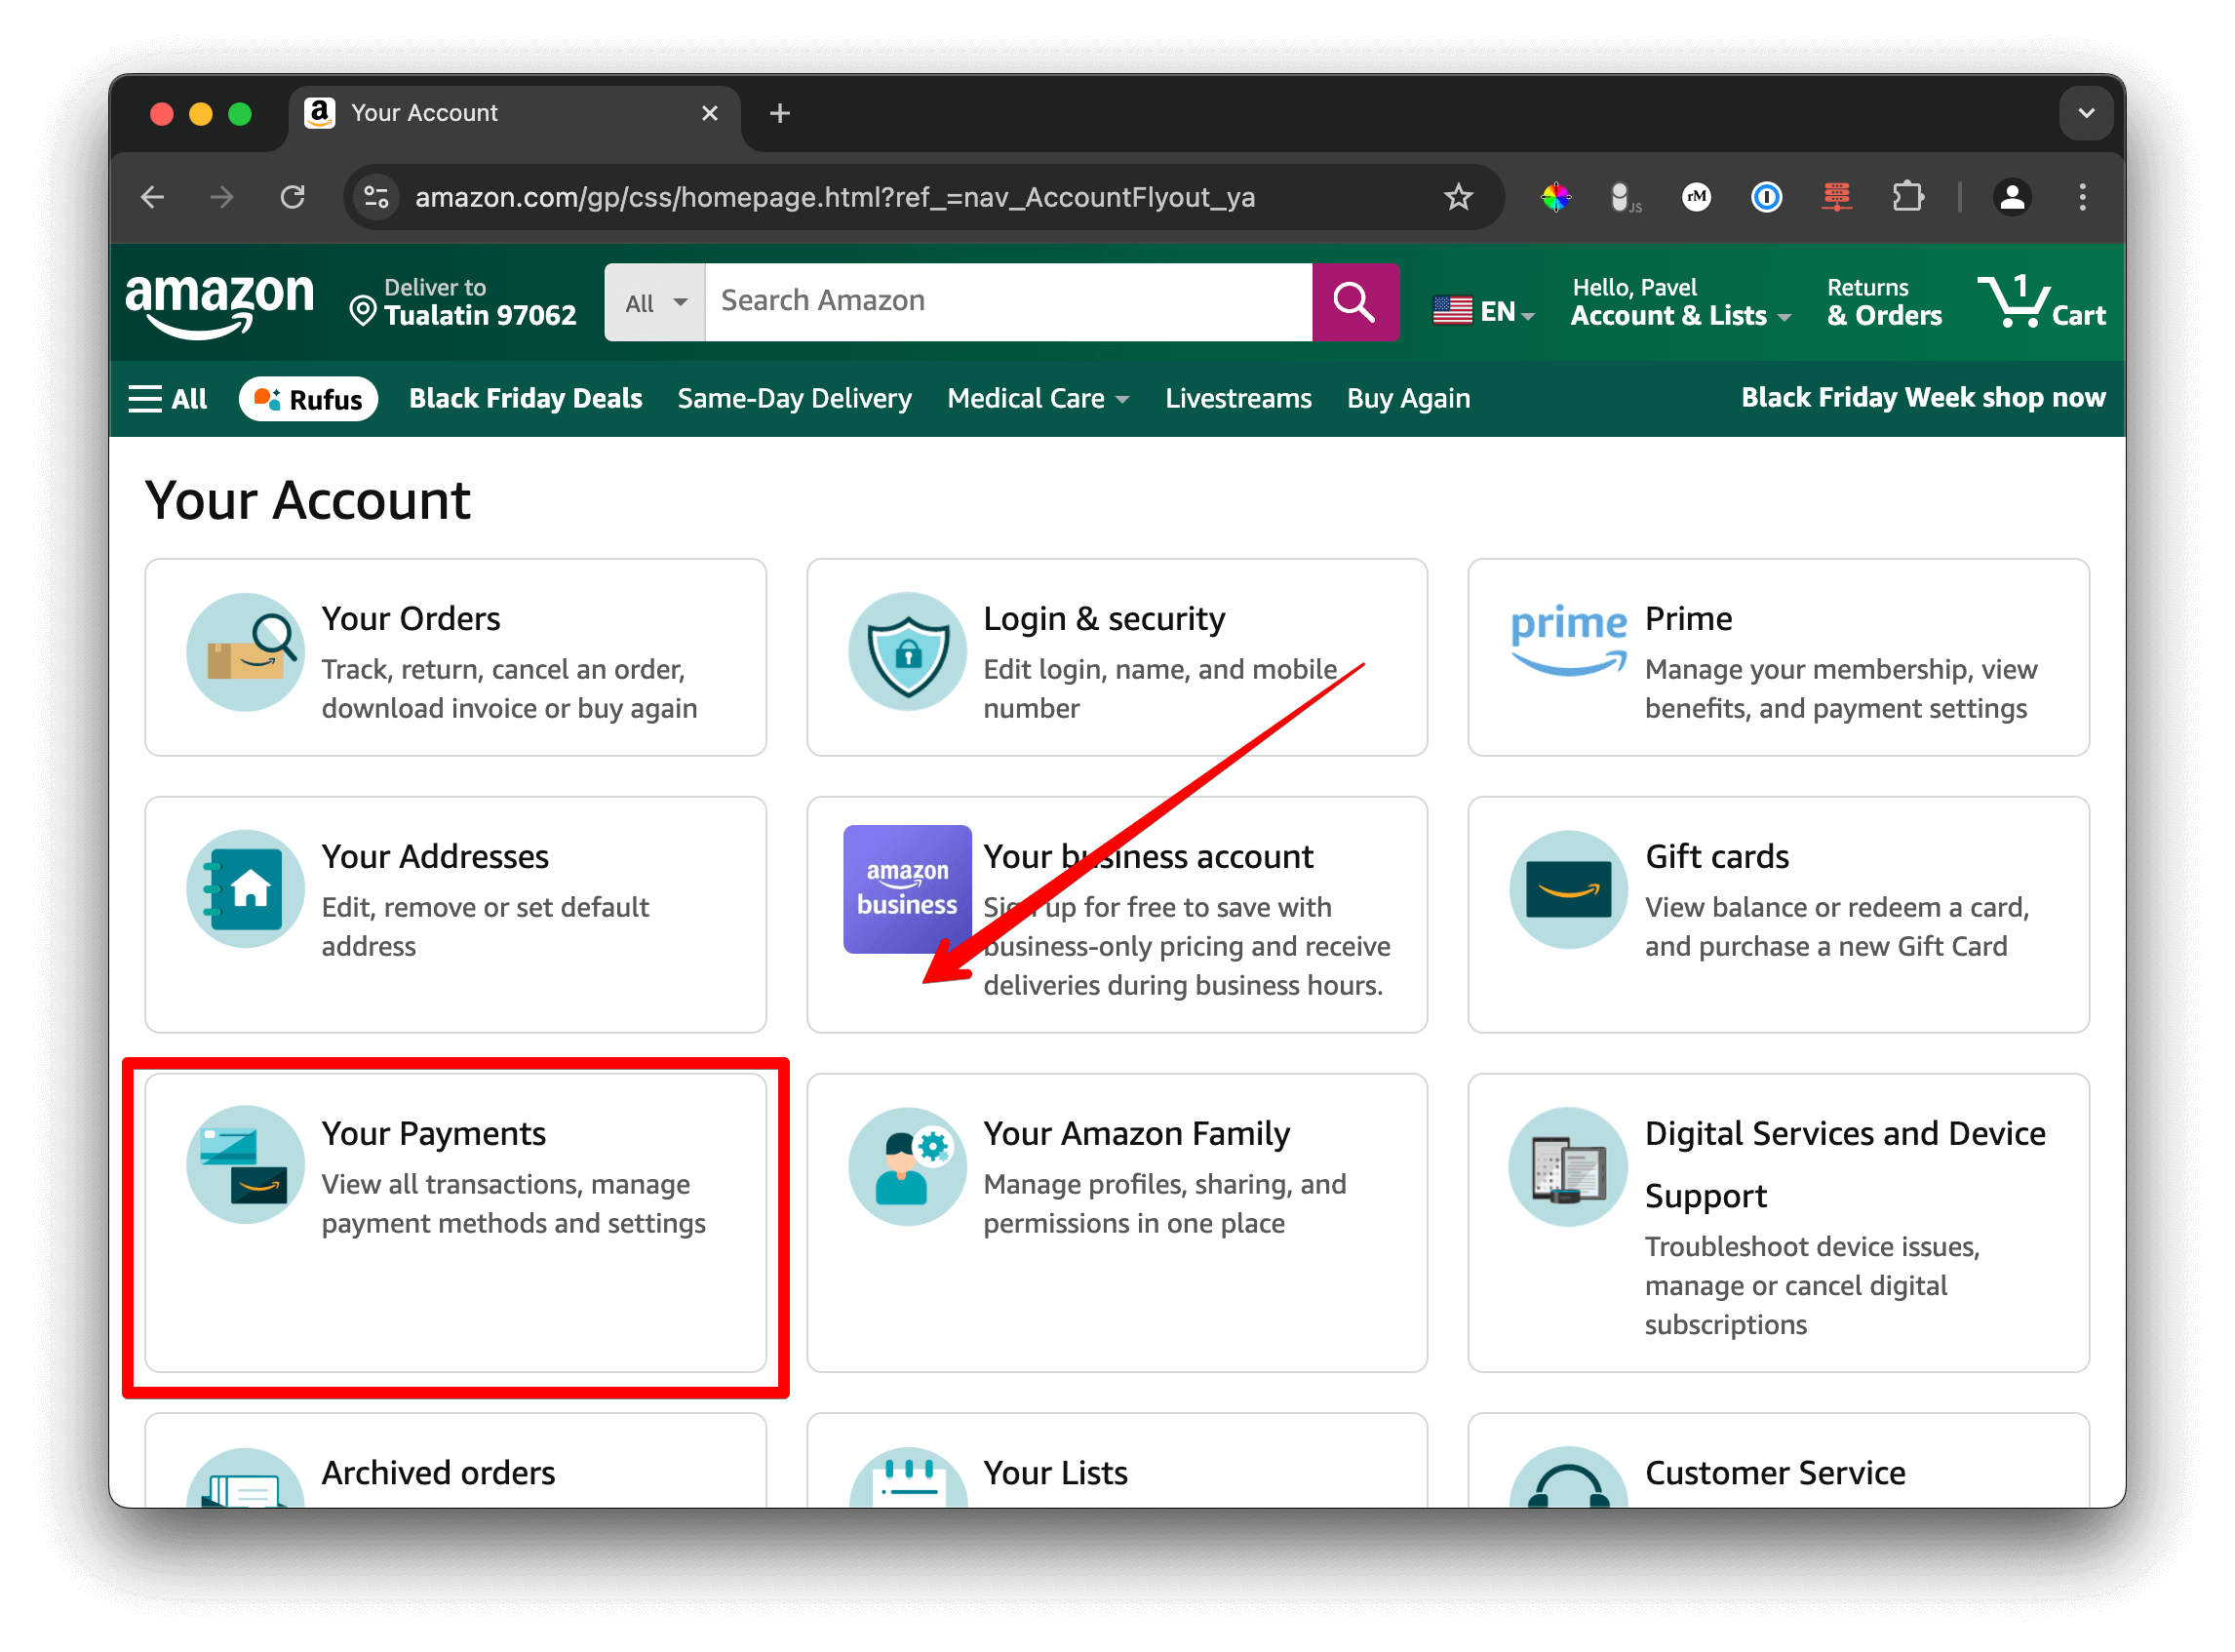The width and height of the screenshot is (2235, 1652).
Task: Click the browser profile avatar icon
Action: tap(2012, 197)
